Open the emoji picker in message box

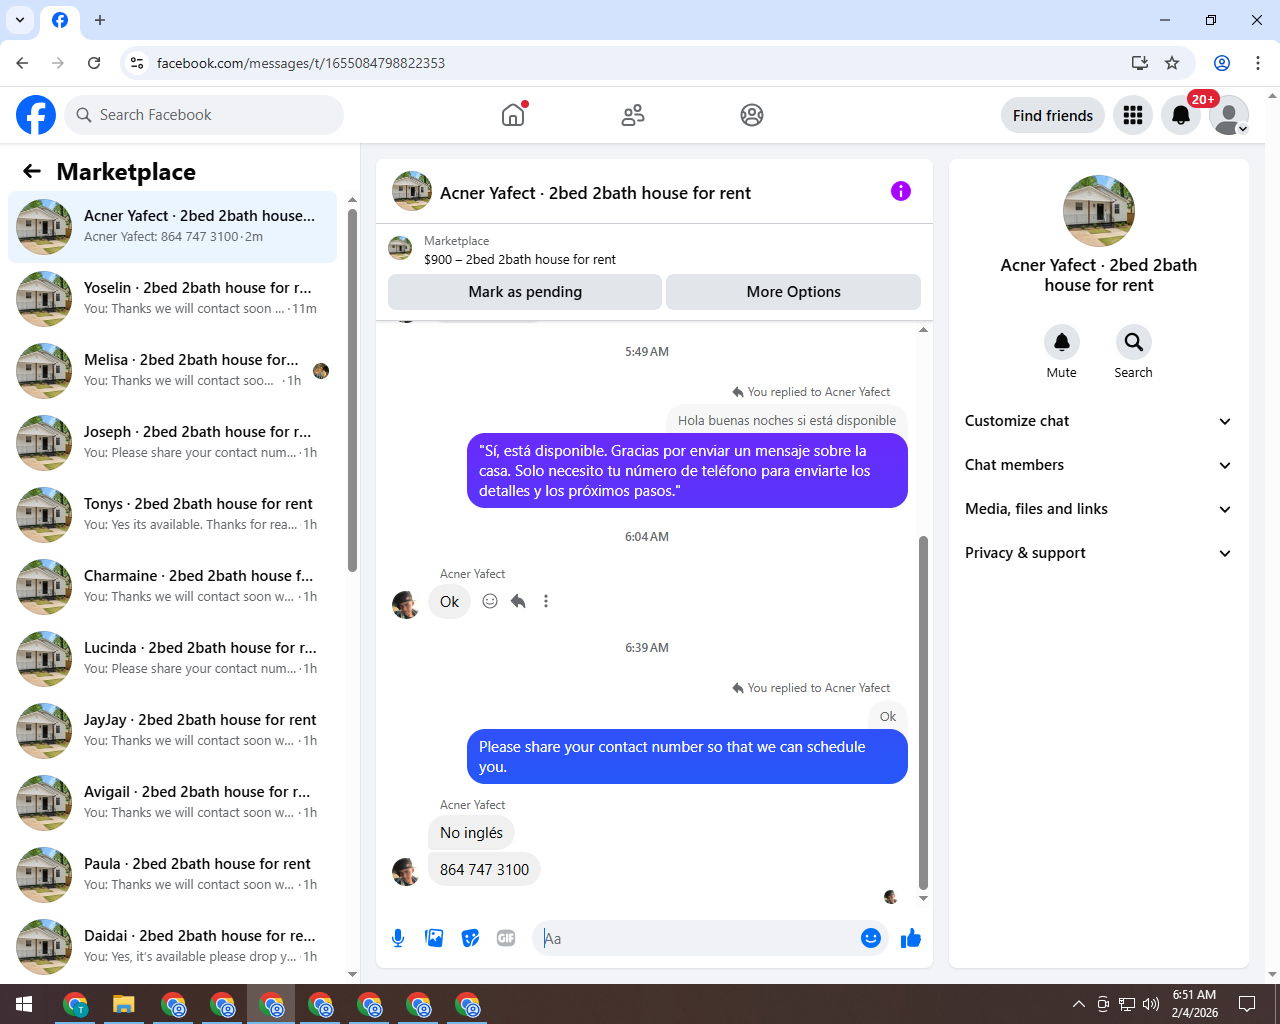[871, 938]
